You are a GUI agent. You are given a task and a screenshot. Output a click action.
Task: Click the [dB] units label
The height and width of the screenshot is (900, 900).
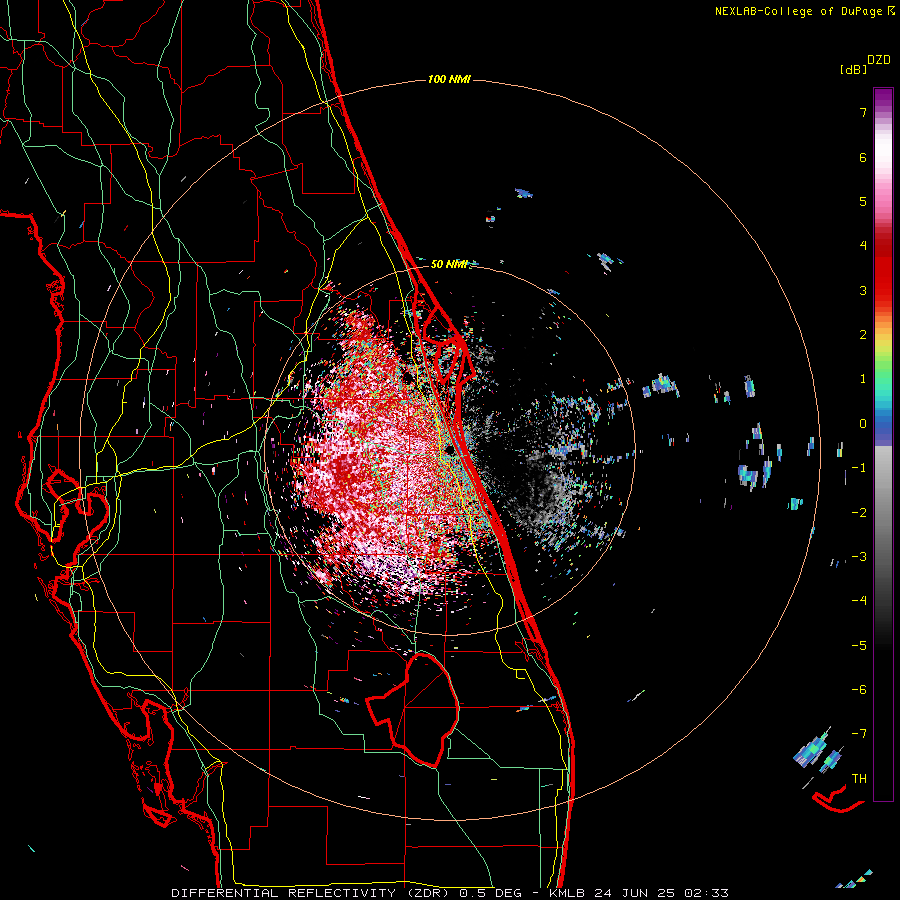point(854,70)
